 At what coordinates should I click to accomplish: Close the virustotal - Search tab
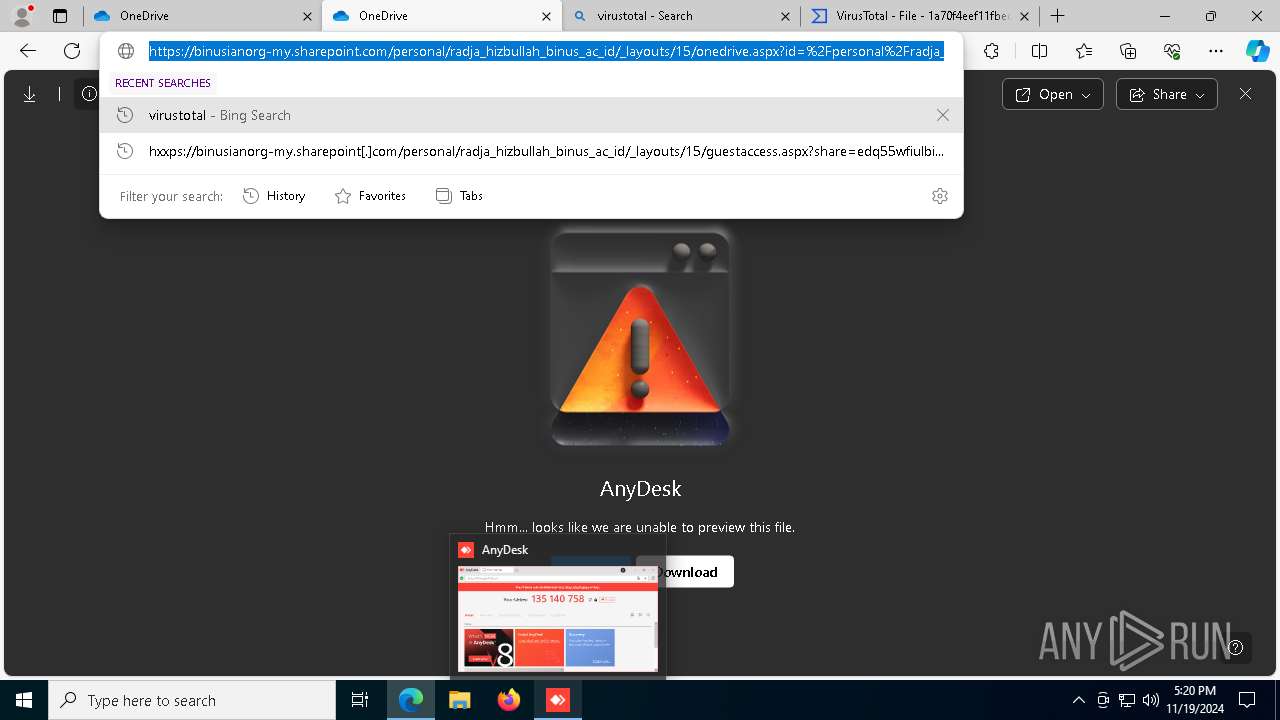pos(784,16)
